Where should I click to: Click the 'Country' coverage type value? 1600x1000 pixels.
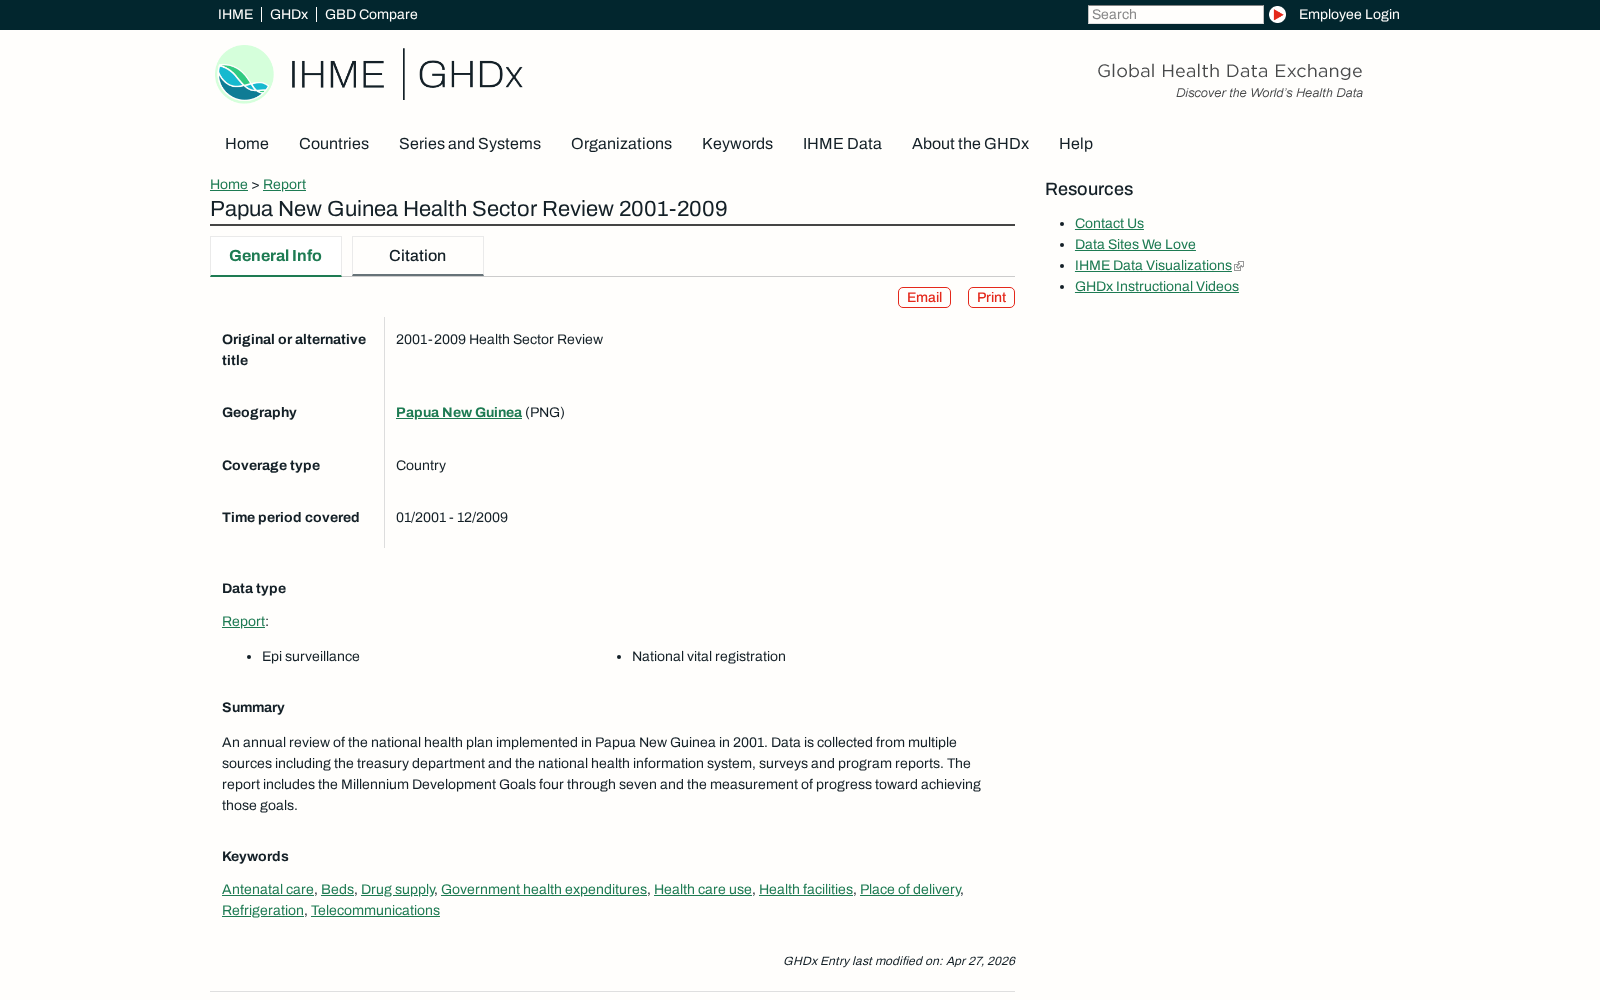click(421, 465)
